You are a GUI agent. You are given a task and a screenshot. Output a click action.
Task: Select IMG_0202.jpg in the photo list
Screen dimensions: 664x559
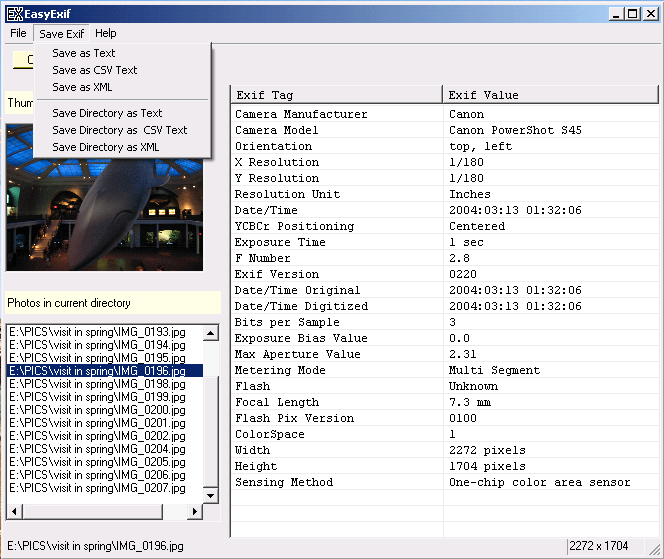point(105,436)
